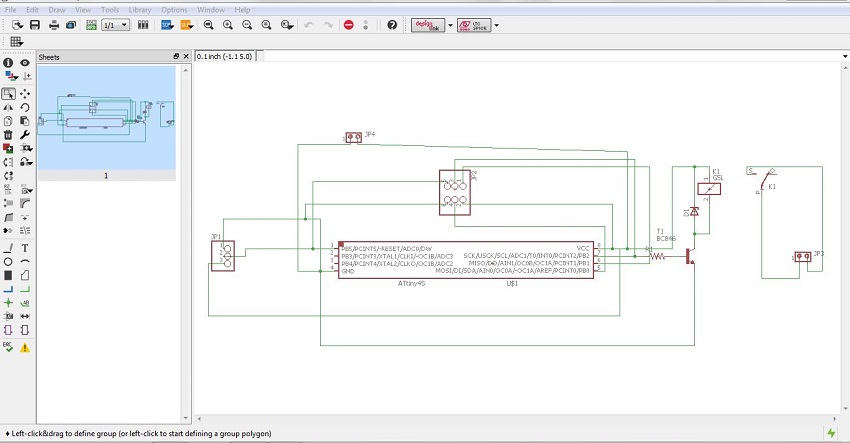Choose the Value tool dropdown
This screenshot has height=443, width=850.
(x=26, y=189)
